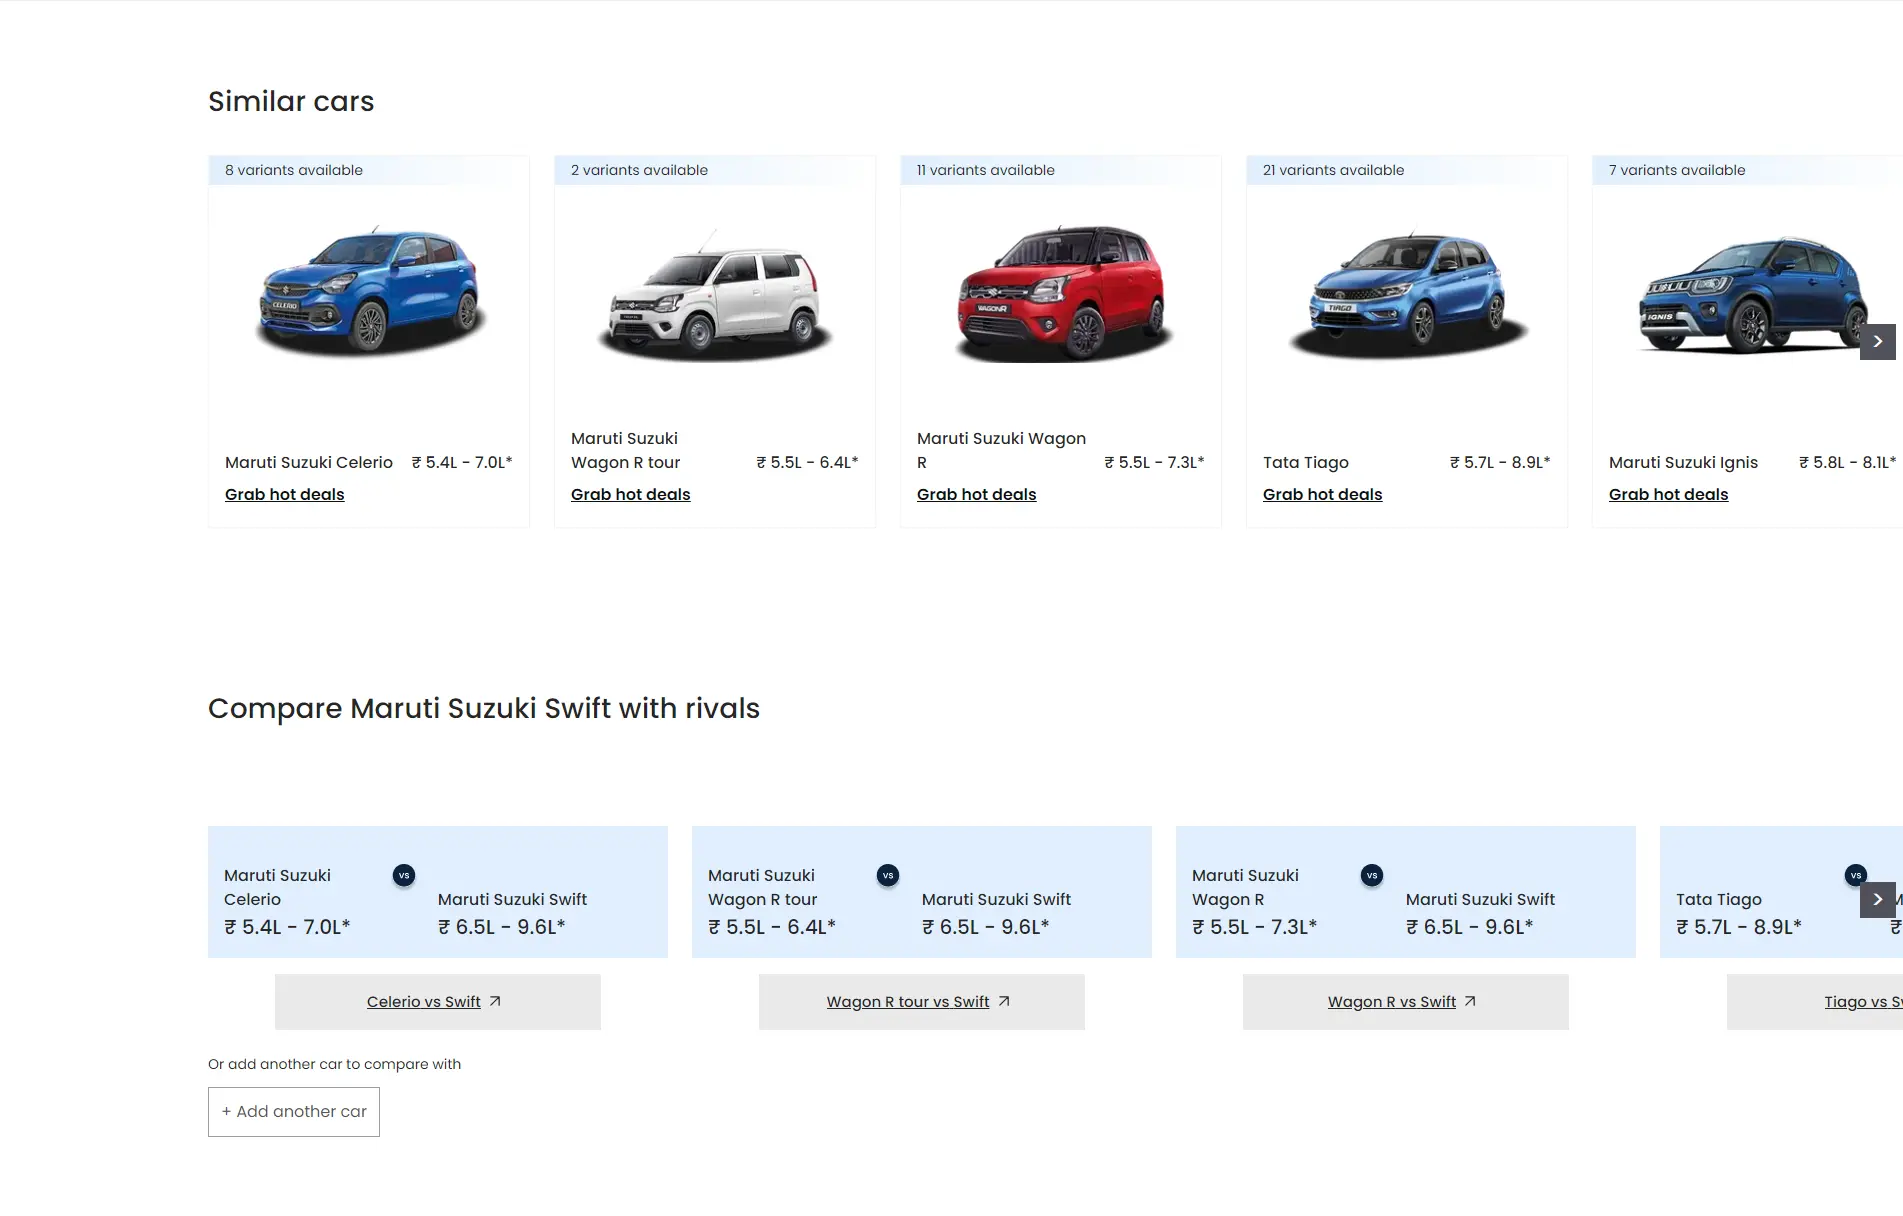This screenshot has width=1903, height=1216.
Task: Click the external arrow icon beside Wagon R vs Swift
Action: coord(1470,1001)
